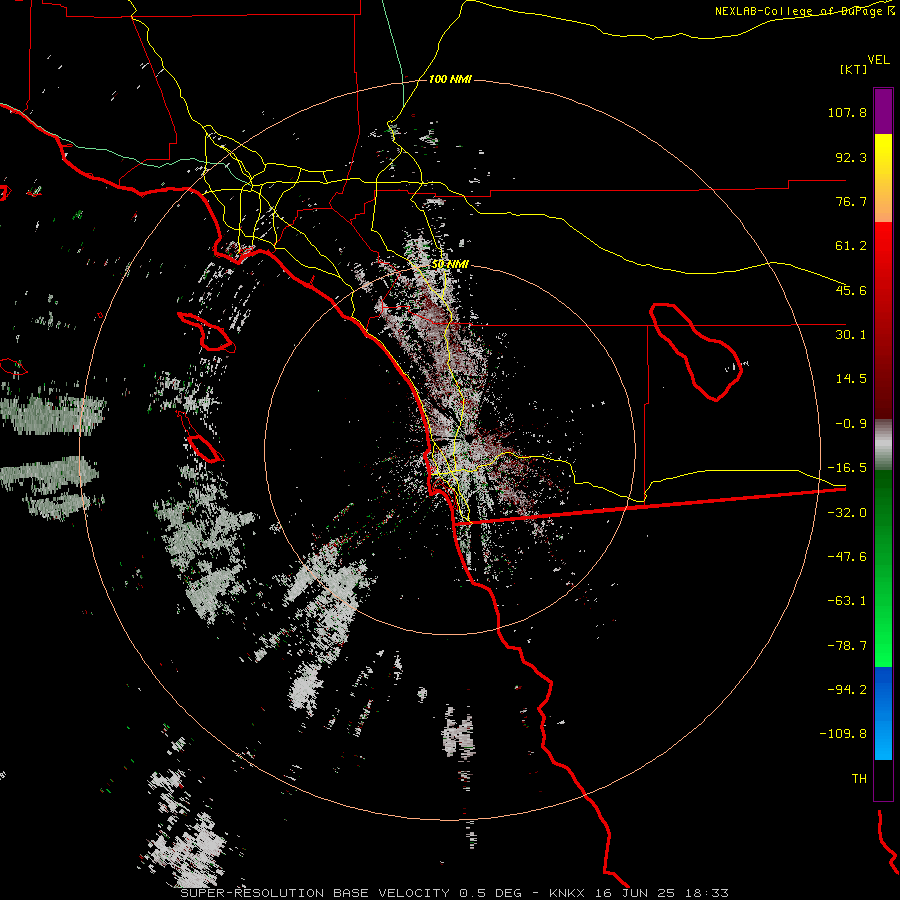Select the -78.7 velocity scale value
Image resolution: width=900 pixels, height=900 pixels.
pos(847,646)
